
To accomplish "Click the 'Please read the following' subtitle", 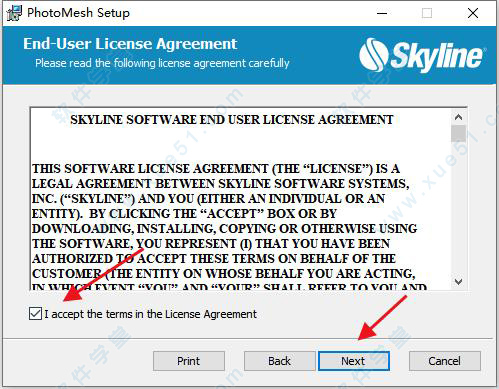I will tap(162, 63).
